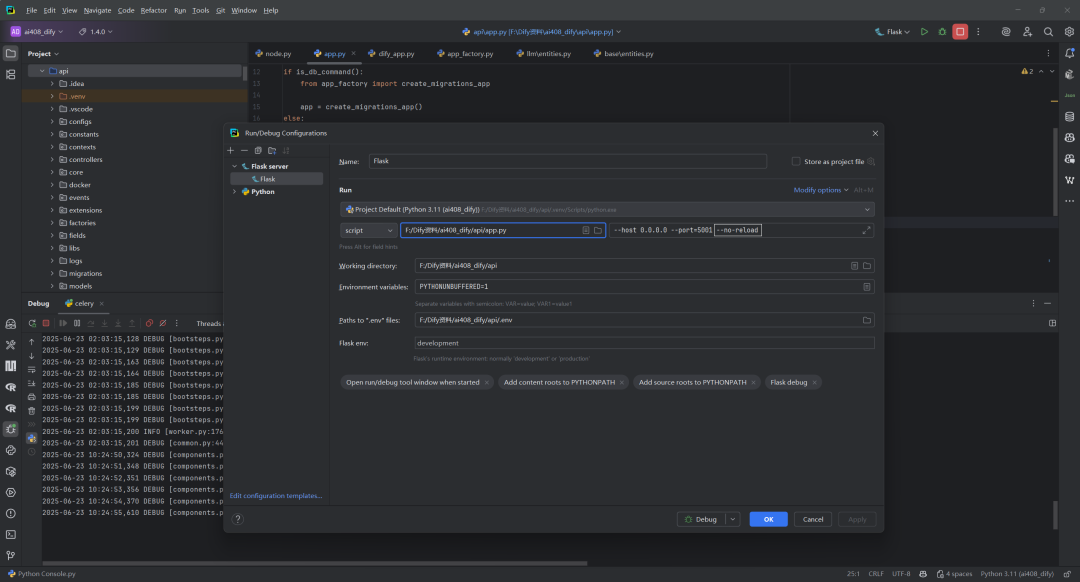Click OK to save the configuration
The width and height of the screenshot is (1080, 582).
[769, 519]
